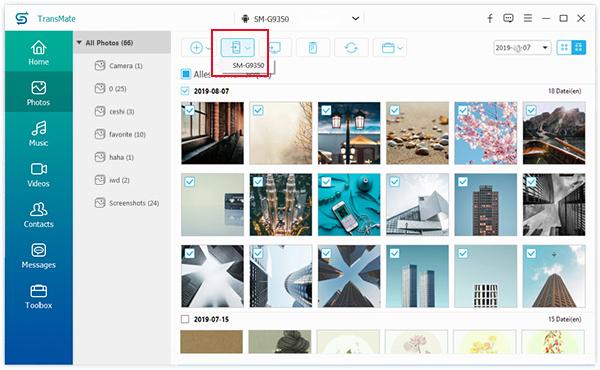Select the Camera (1) album
The width and height of the screenshot is (600, 370).
119,66
